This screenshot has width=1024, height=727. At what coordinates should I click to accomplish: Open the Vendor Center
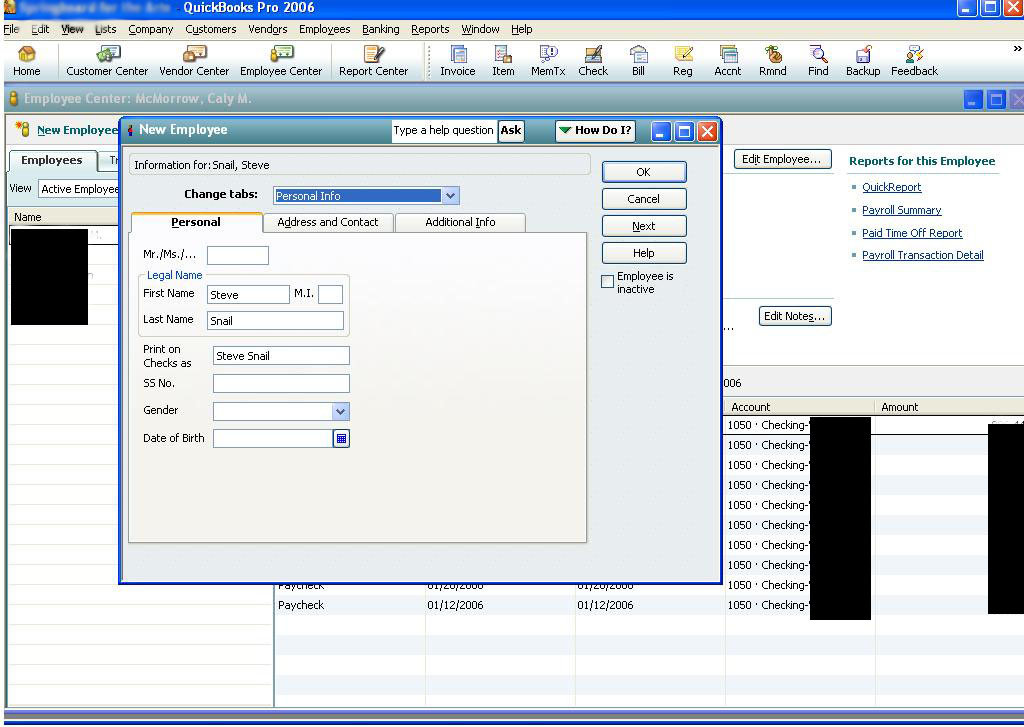tap(194, 61)
